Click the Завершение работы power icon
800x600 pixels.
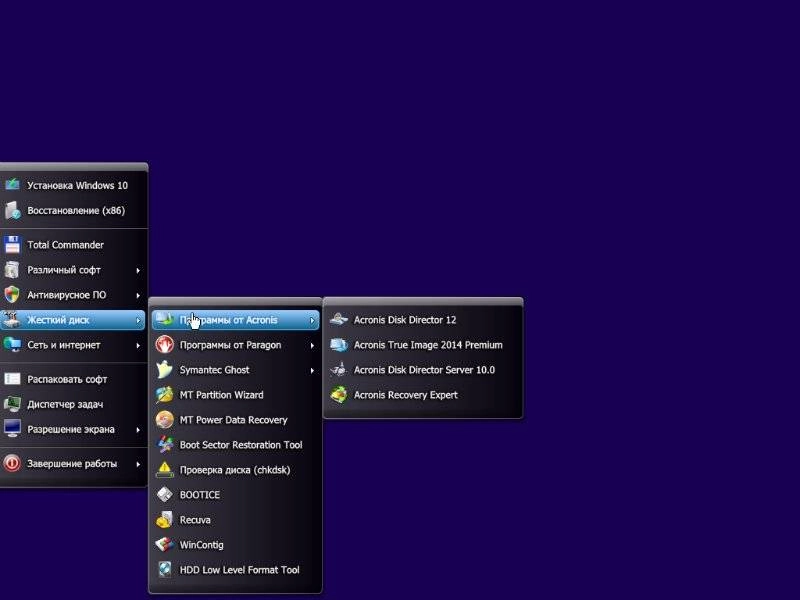coord(12,463)
